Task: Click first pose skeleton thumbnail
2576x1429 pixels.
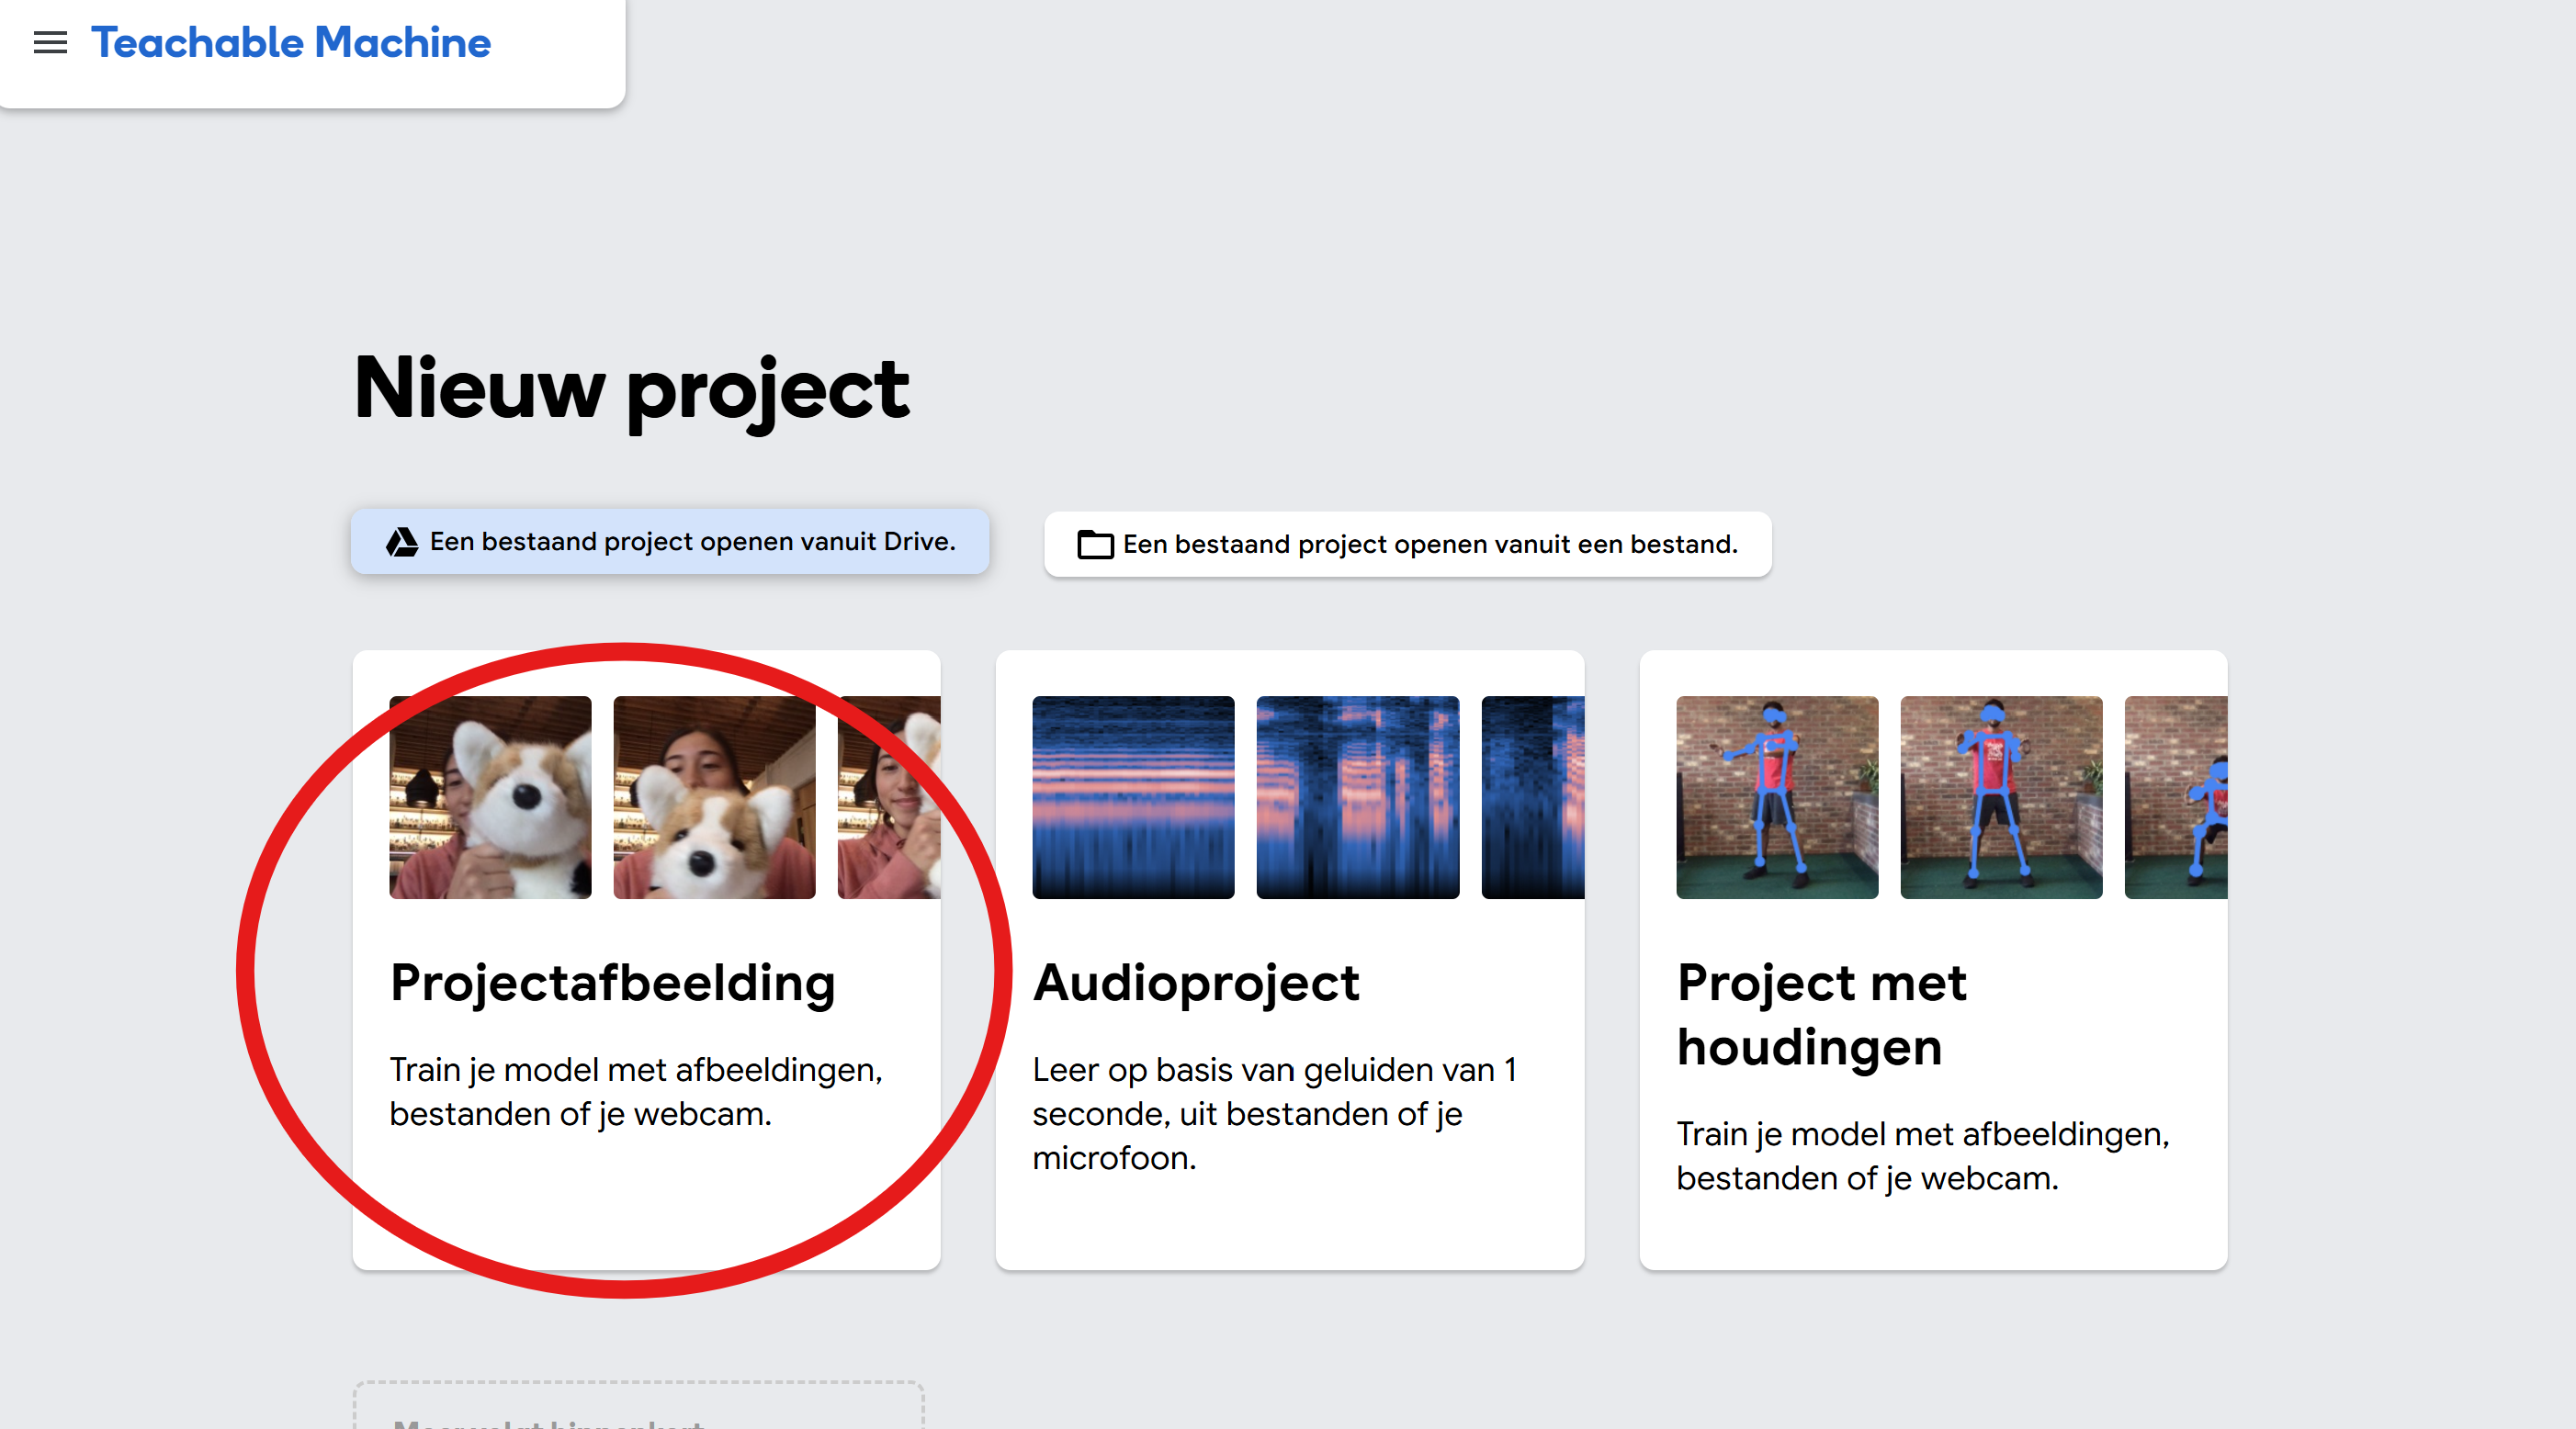Action: [1777, 797]
